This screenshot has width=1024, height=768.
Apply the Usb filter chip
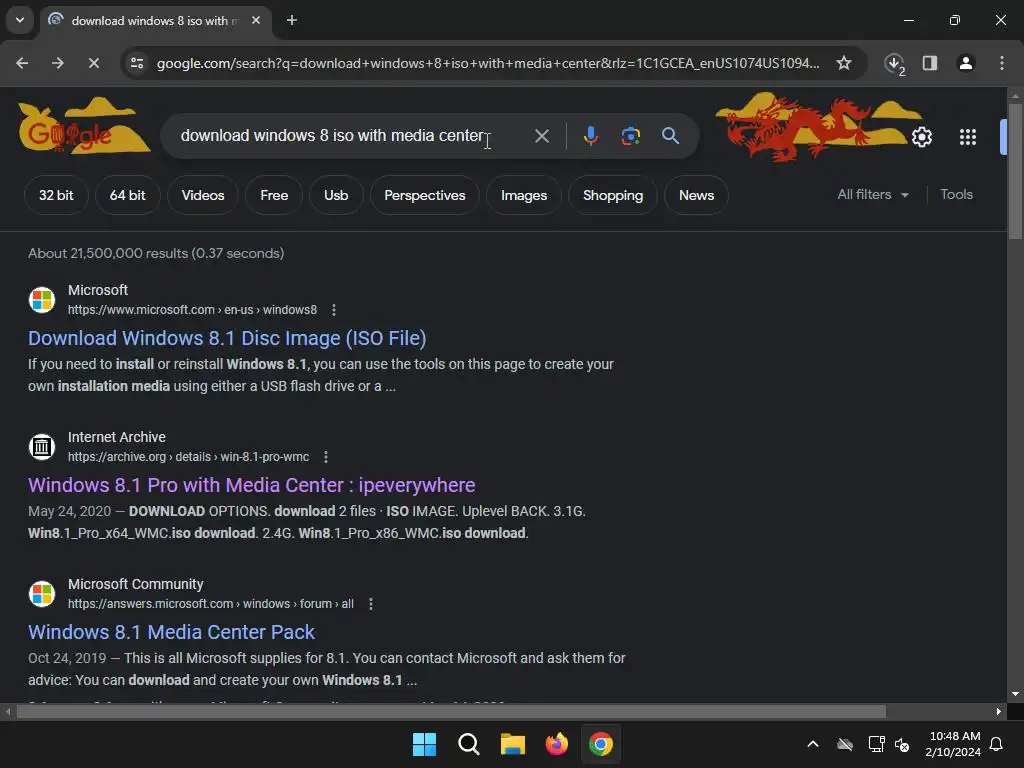(x=336, y=195)
